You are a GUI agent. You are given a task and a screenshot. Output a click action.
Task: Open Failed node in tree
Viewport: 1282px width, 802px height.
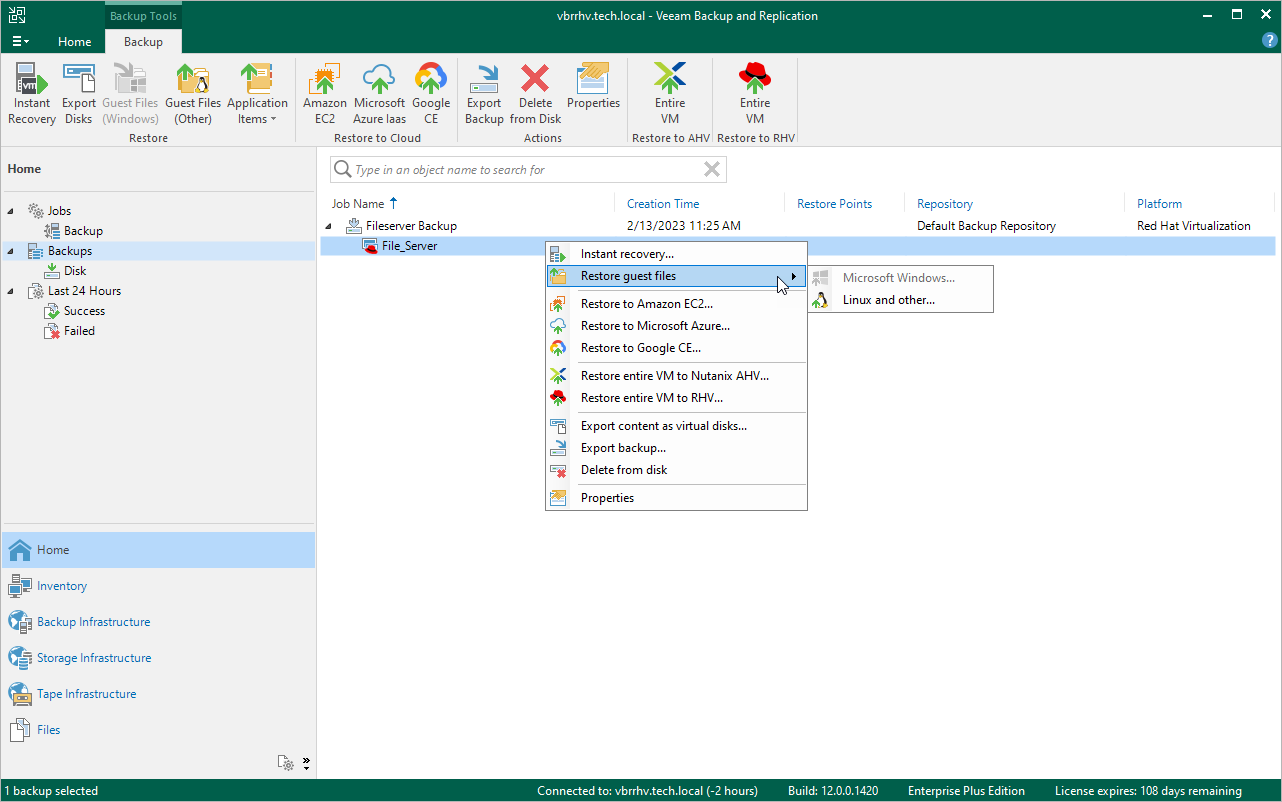click(x=70, y=331)
